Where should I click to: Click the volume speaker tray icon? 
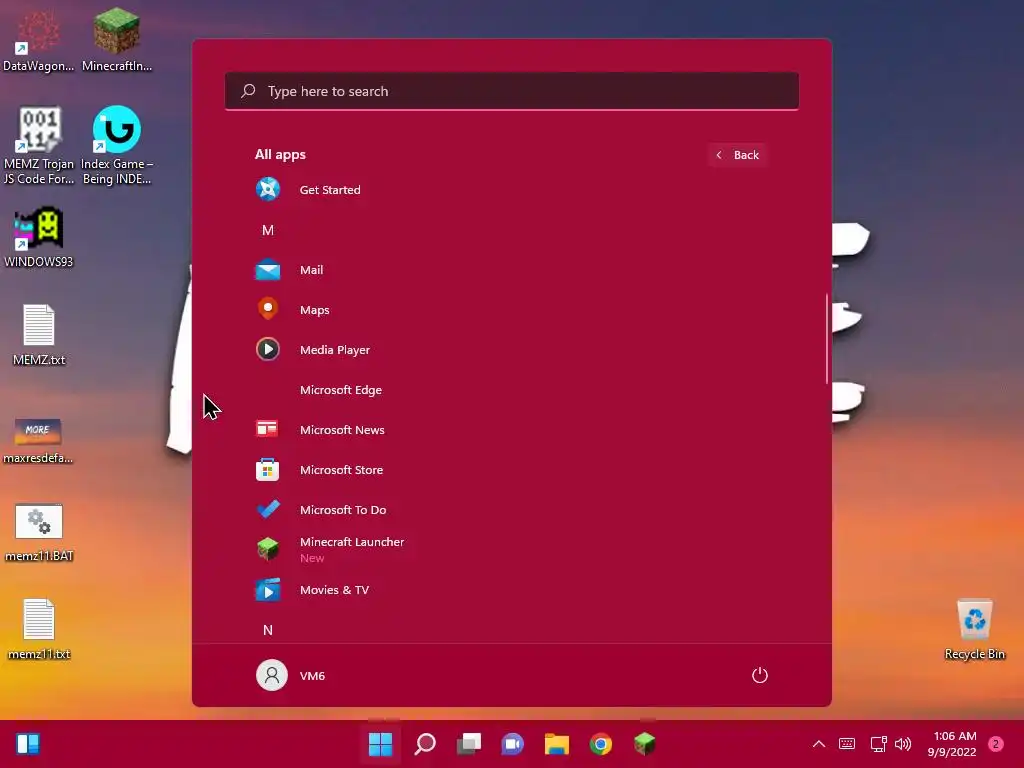click(x=903, y=743)
